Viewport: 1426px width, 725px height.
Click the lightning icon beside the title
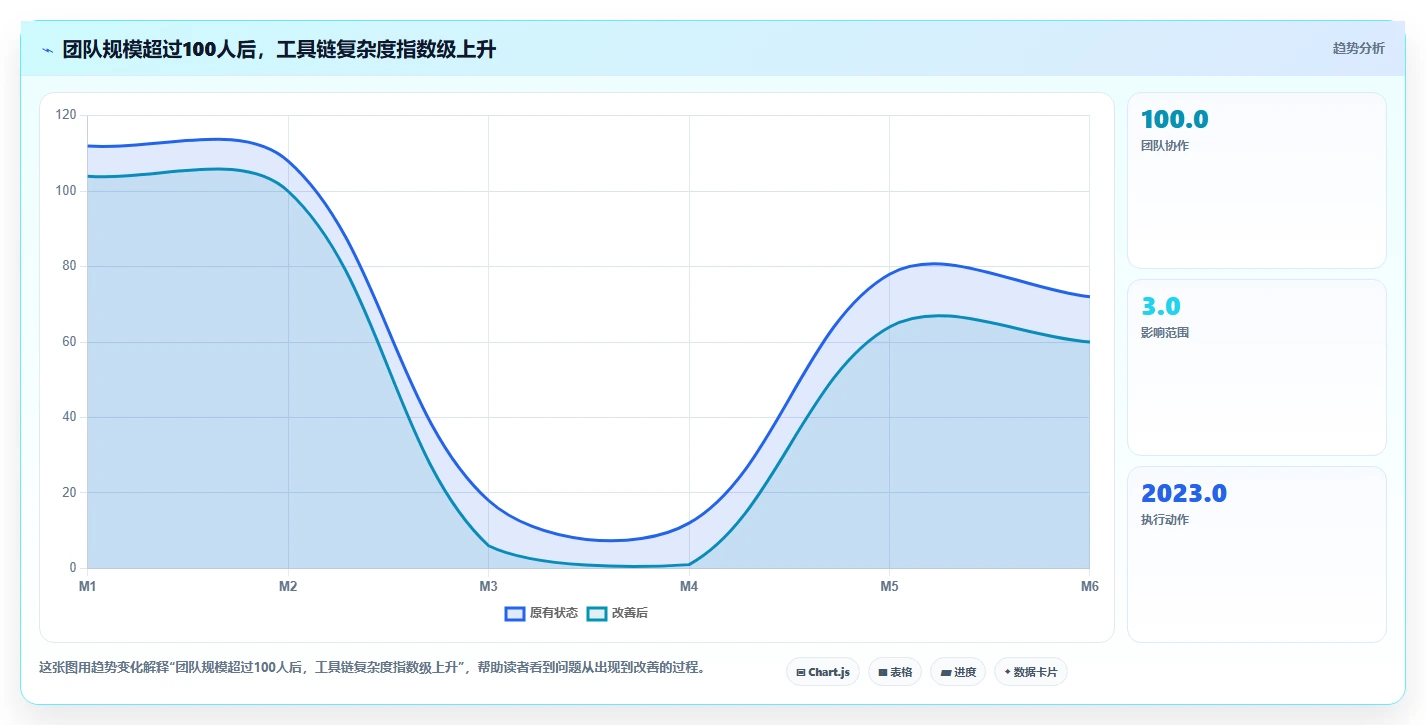coord(47,50)
